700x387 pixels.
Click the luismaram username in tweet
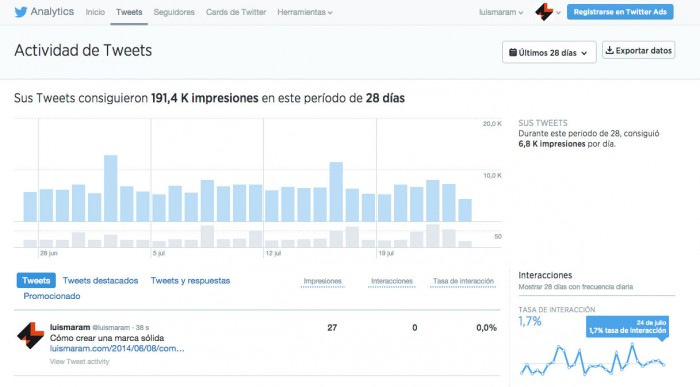click(70, 327)
